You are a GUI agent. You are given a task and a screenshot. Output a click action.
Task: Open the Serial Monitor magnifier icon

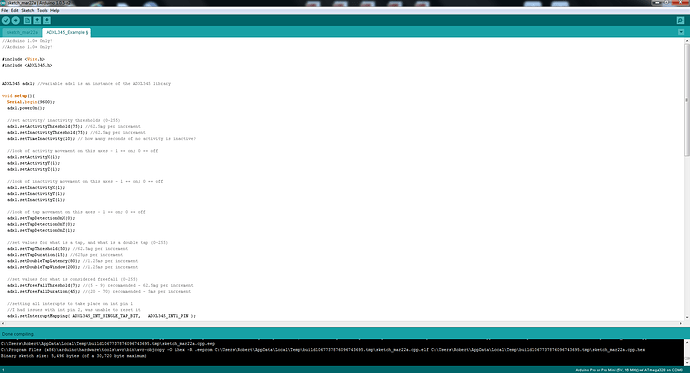click(x=680, y=20)
